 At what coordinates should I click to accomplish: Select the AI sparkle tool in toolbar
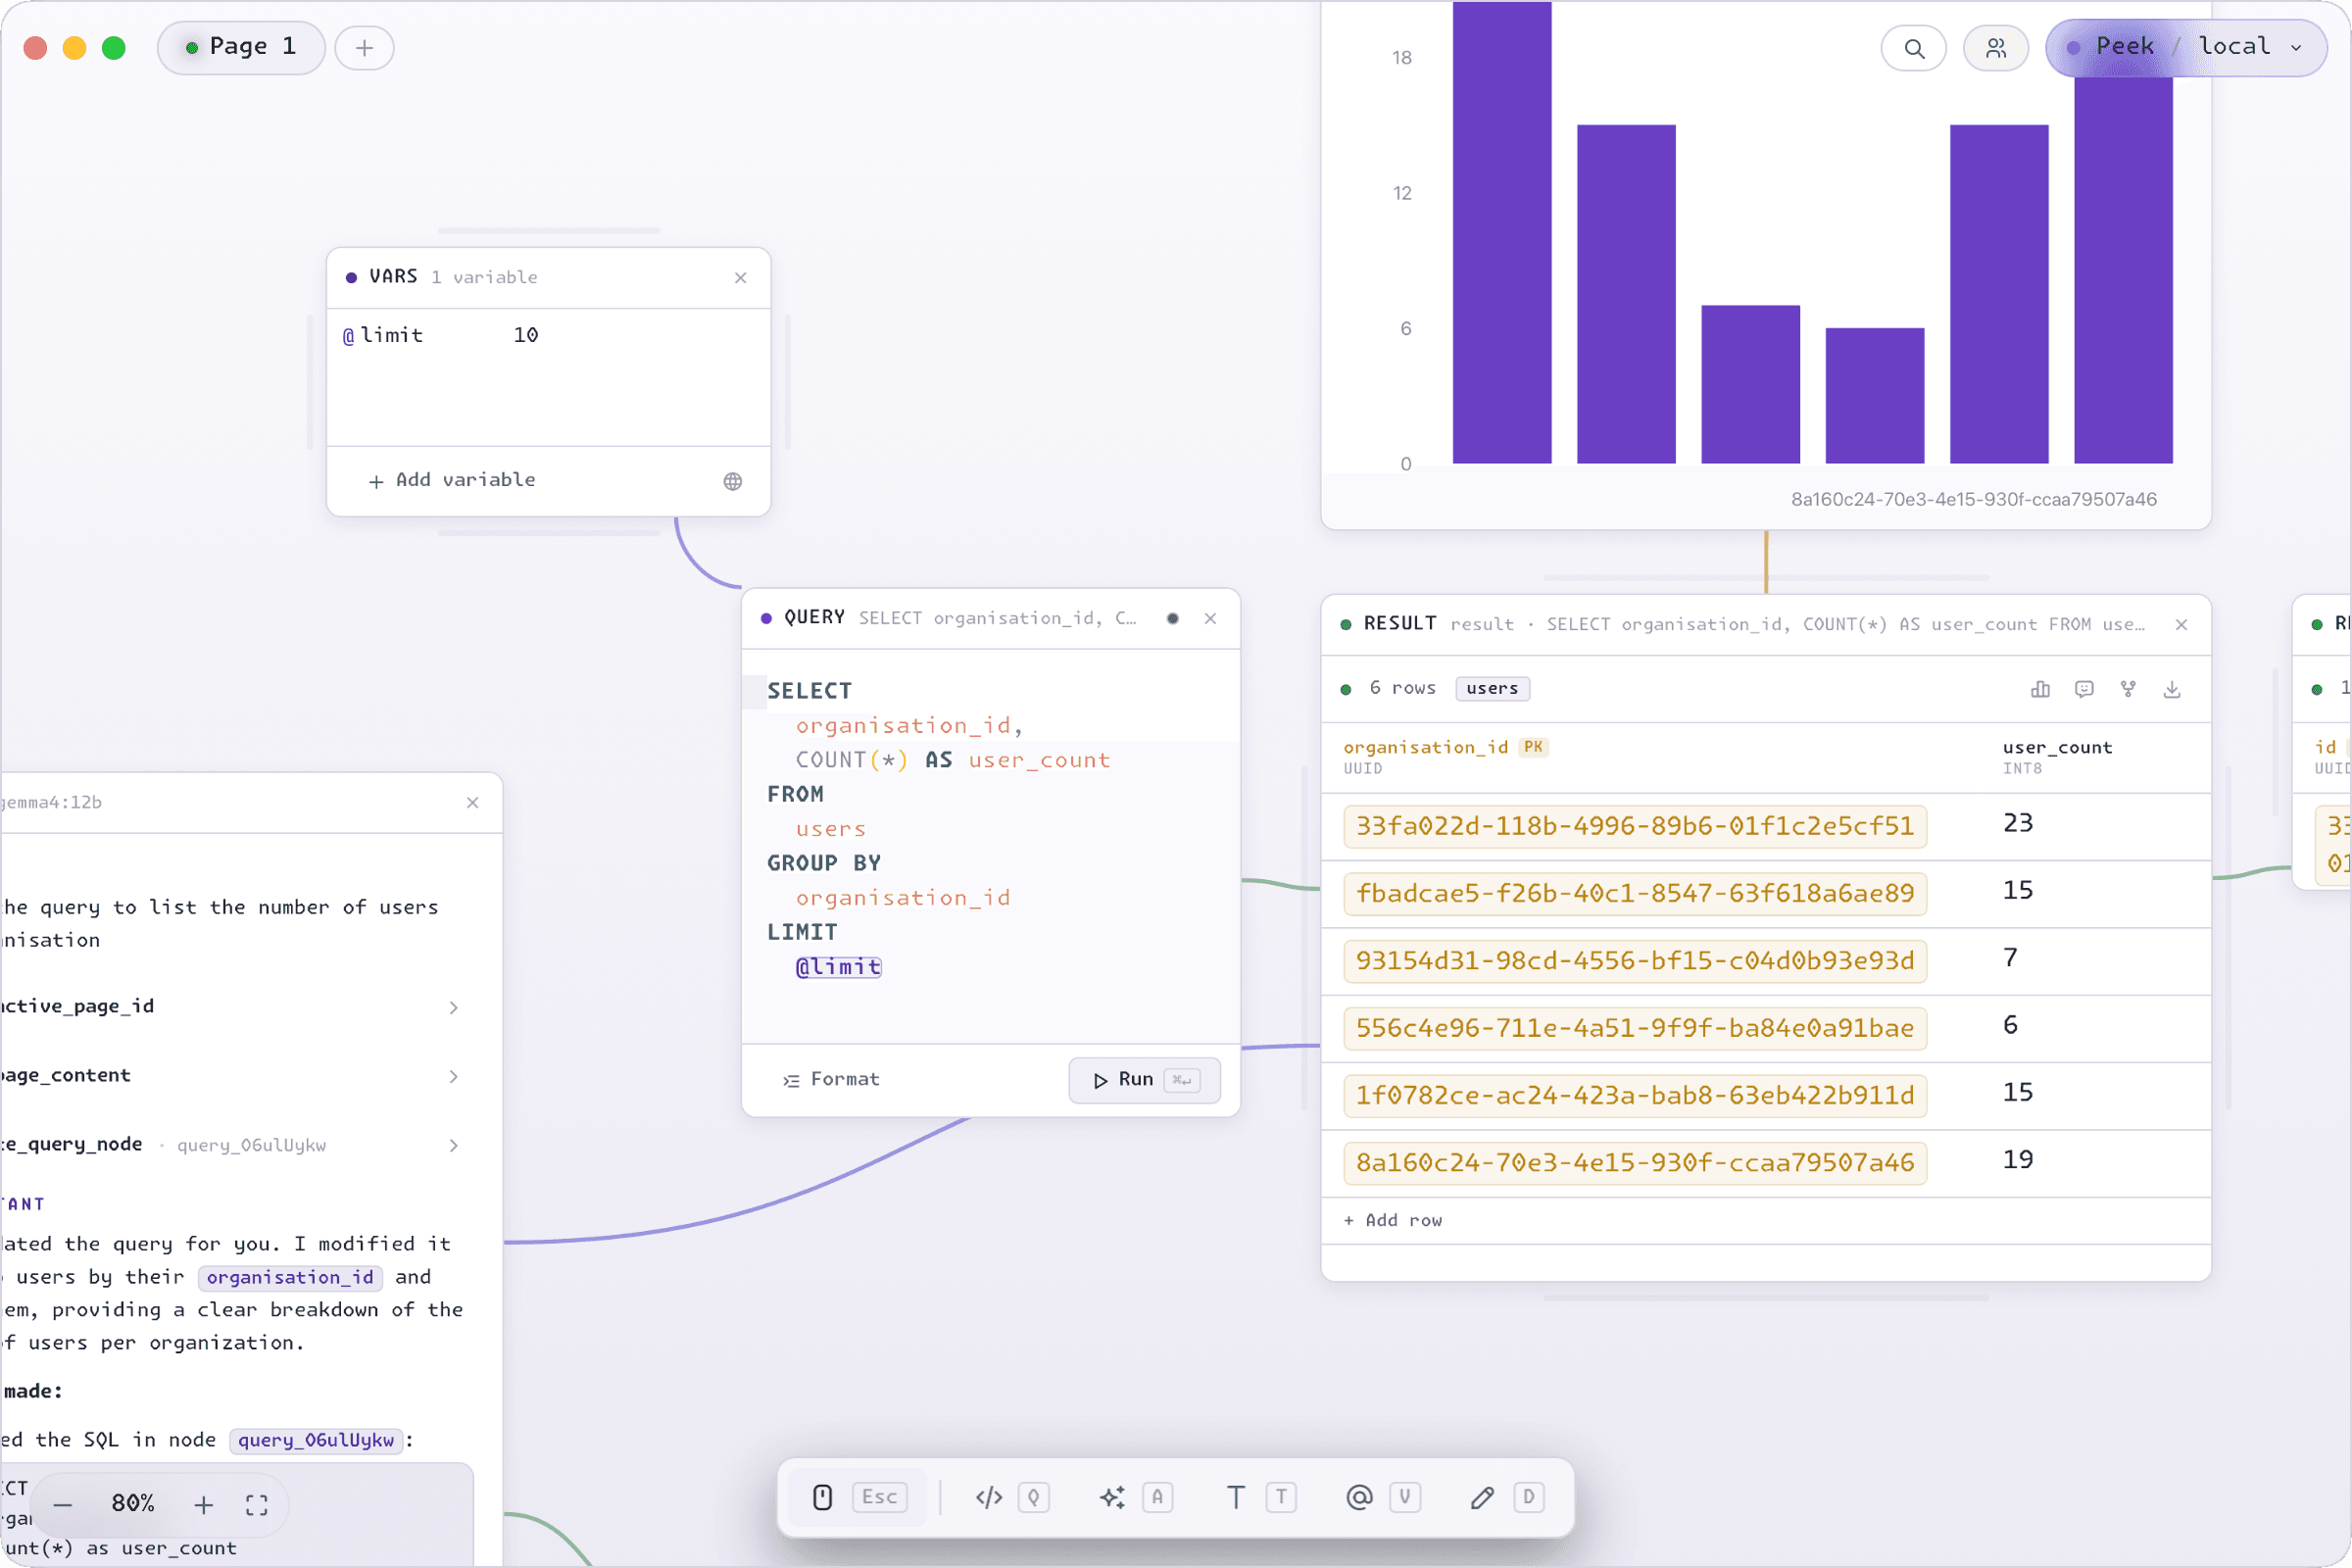1112,1497
